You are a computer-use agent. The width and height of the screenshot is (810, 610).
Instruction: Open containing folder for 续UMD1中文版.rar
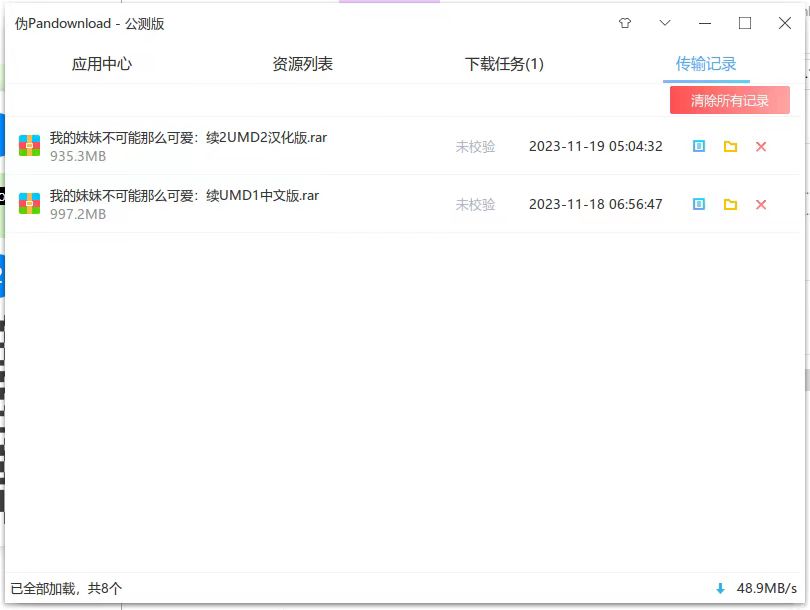pyautogui.click(x=730, y=204)
